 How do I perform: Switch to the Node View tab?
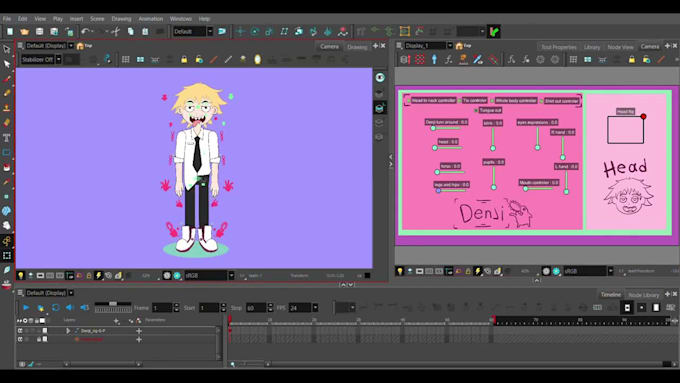coord(620,47)
